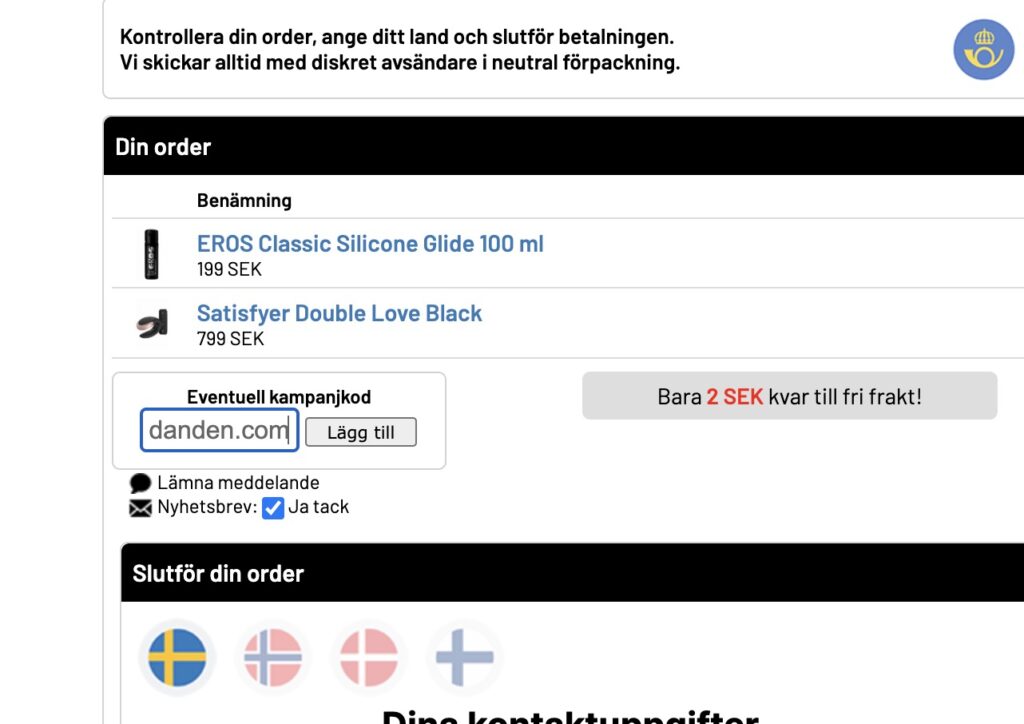Select the Swedish flag country icon
This screenshot has width=1024, height=724.
point(177,657)
